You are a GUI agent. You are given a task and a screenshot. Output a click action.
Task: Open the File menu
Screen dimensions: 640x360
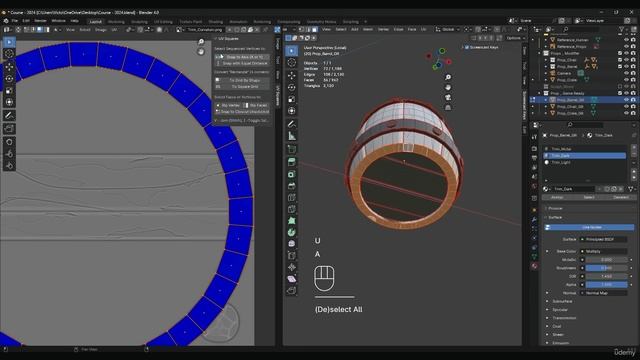click(x=14, y=21)
